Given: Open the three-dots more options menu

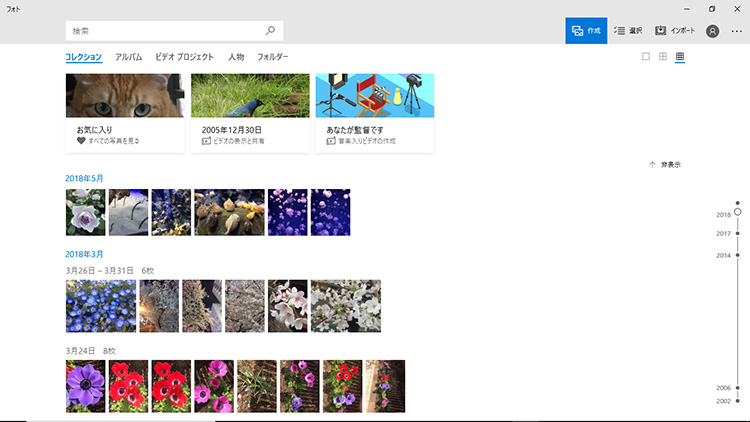Looking at the screenshot, I should click(736, 31).
